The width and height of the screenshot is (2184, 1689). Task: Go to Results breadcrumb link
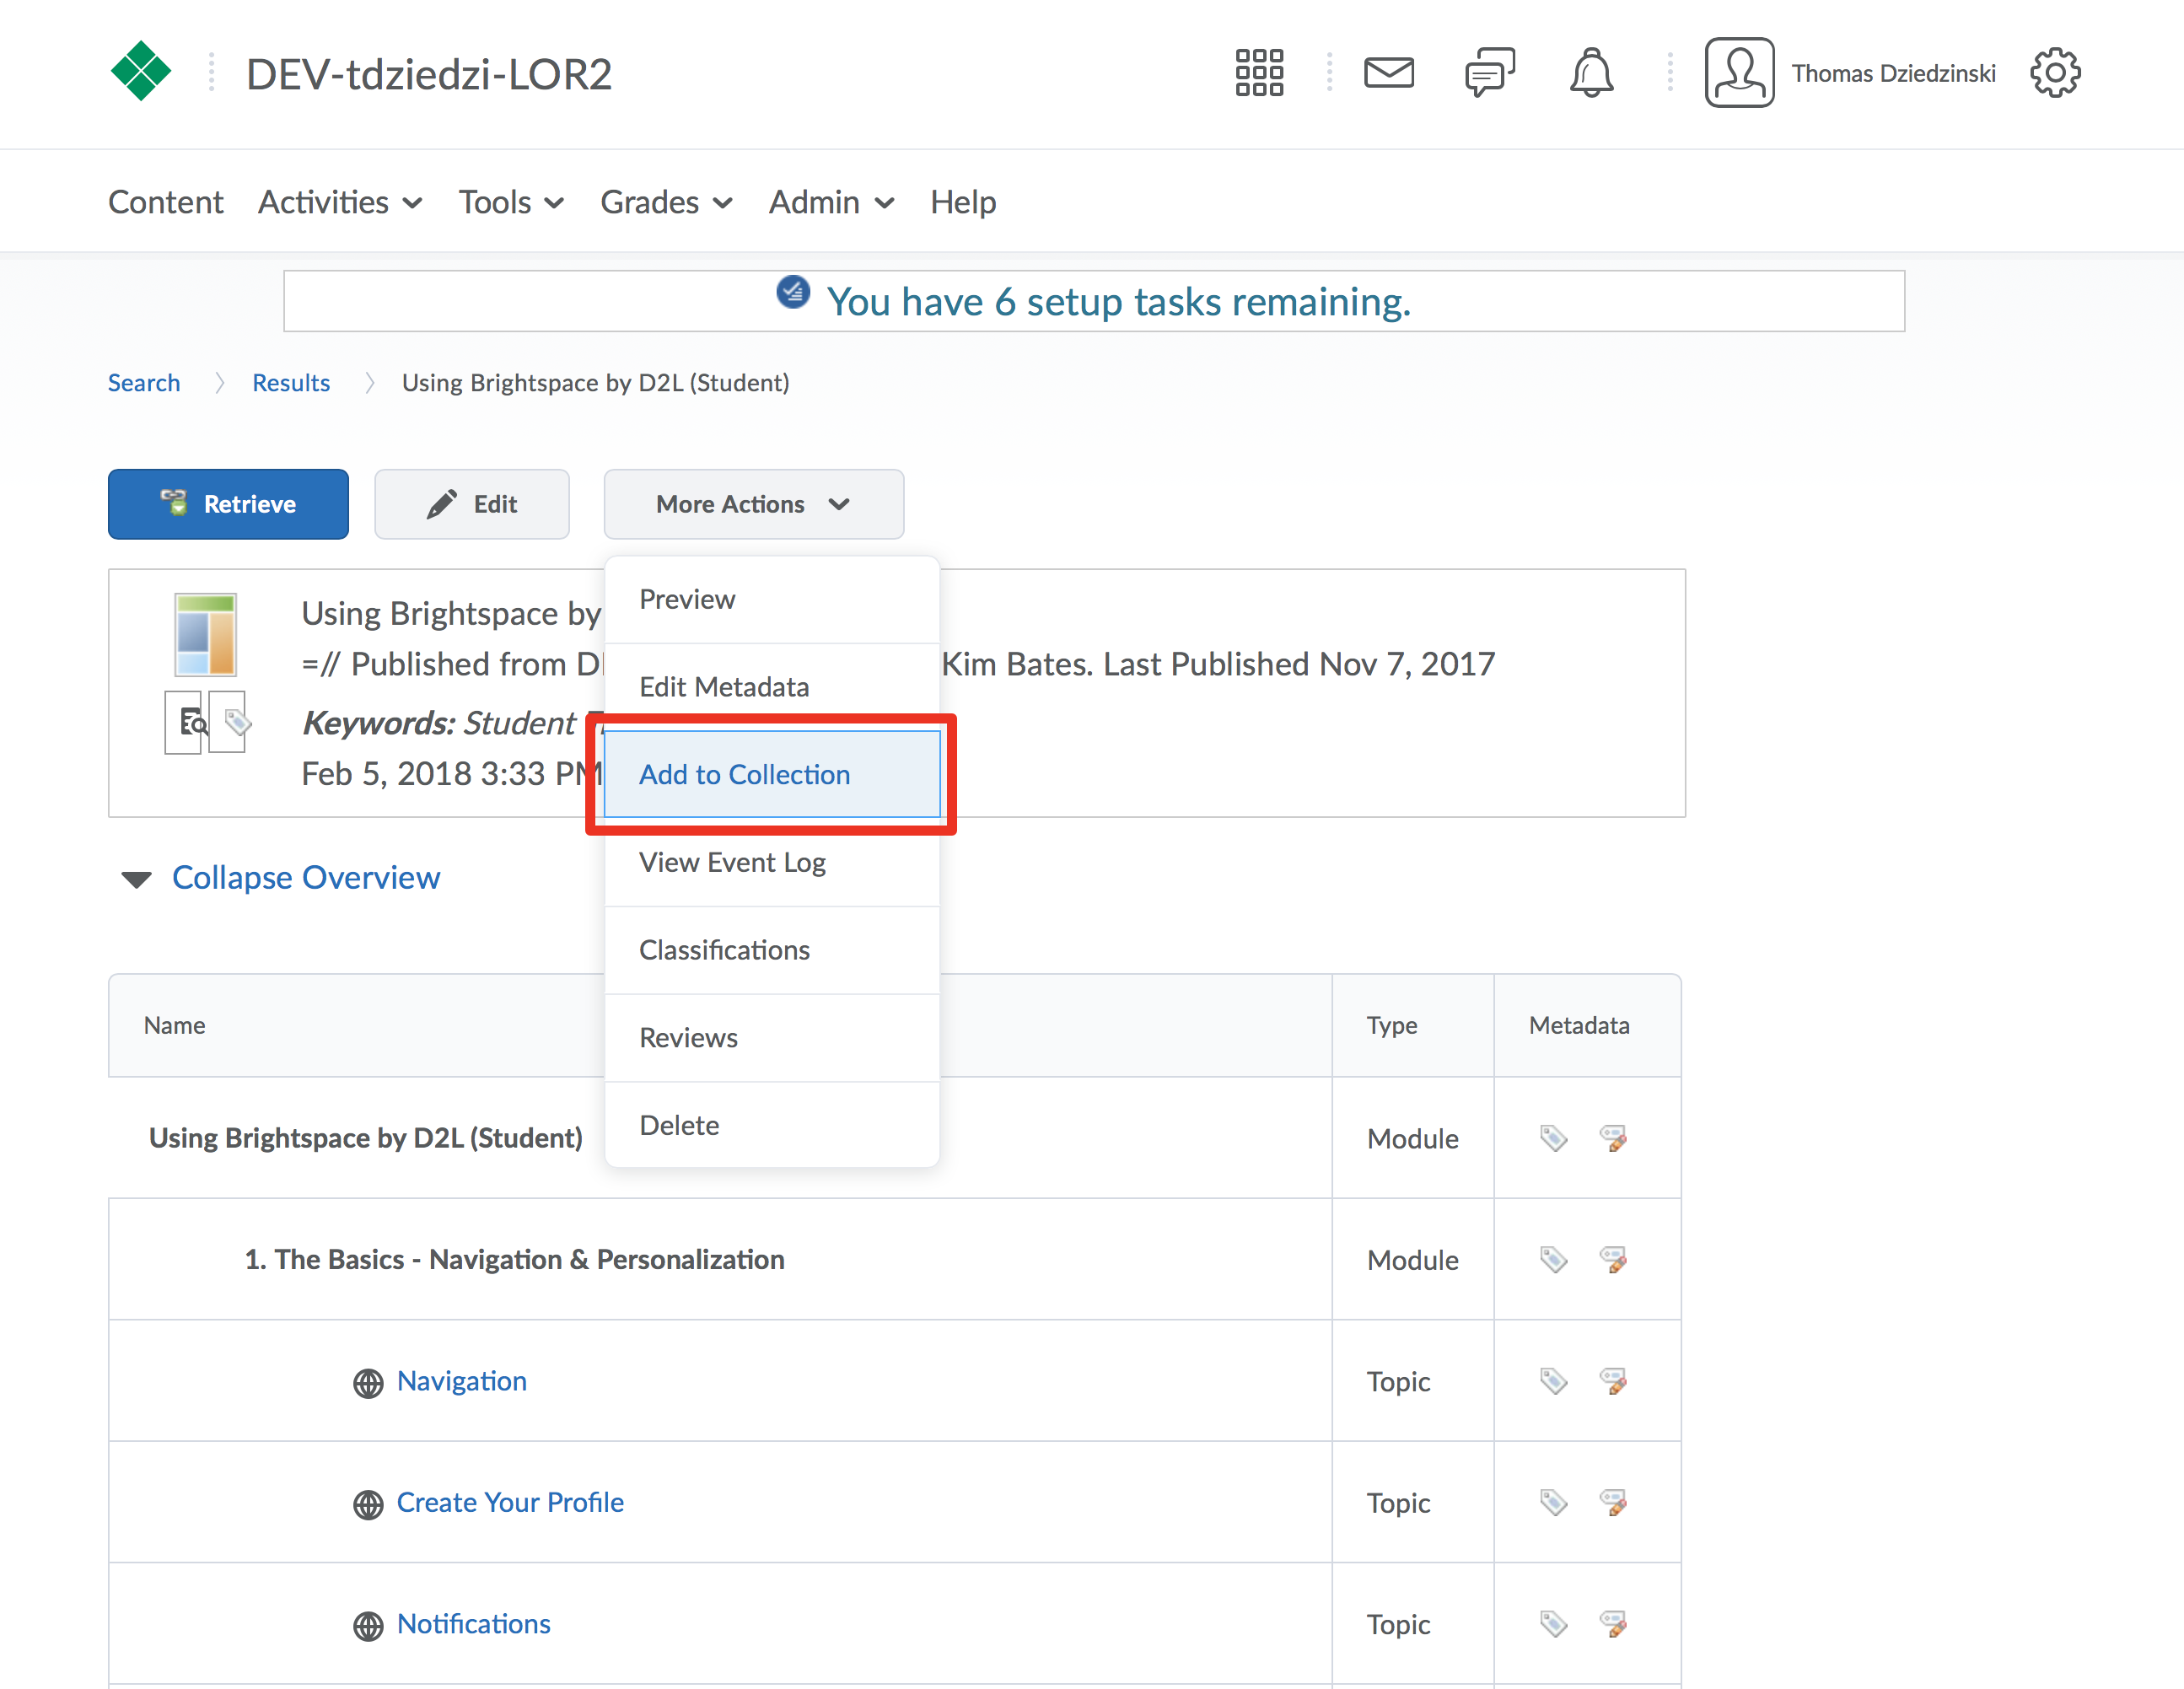pos(291,383)
